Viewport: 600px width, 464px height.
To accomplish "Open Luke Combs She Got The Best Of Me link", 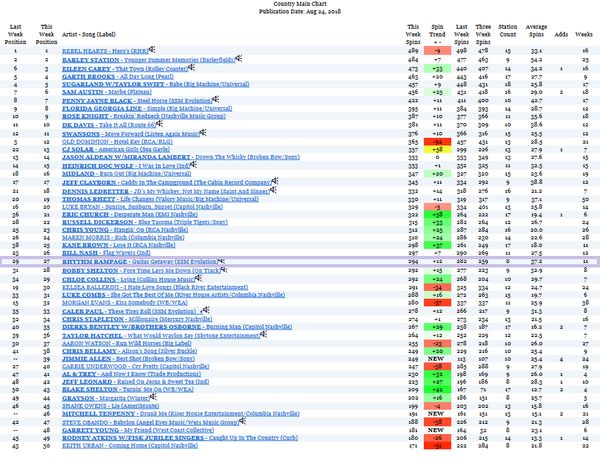I will coord(174,295).
